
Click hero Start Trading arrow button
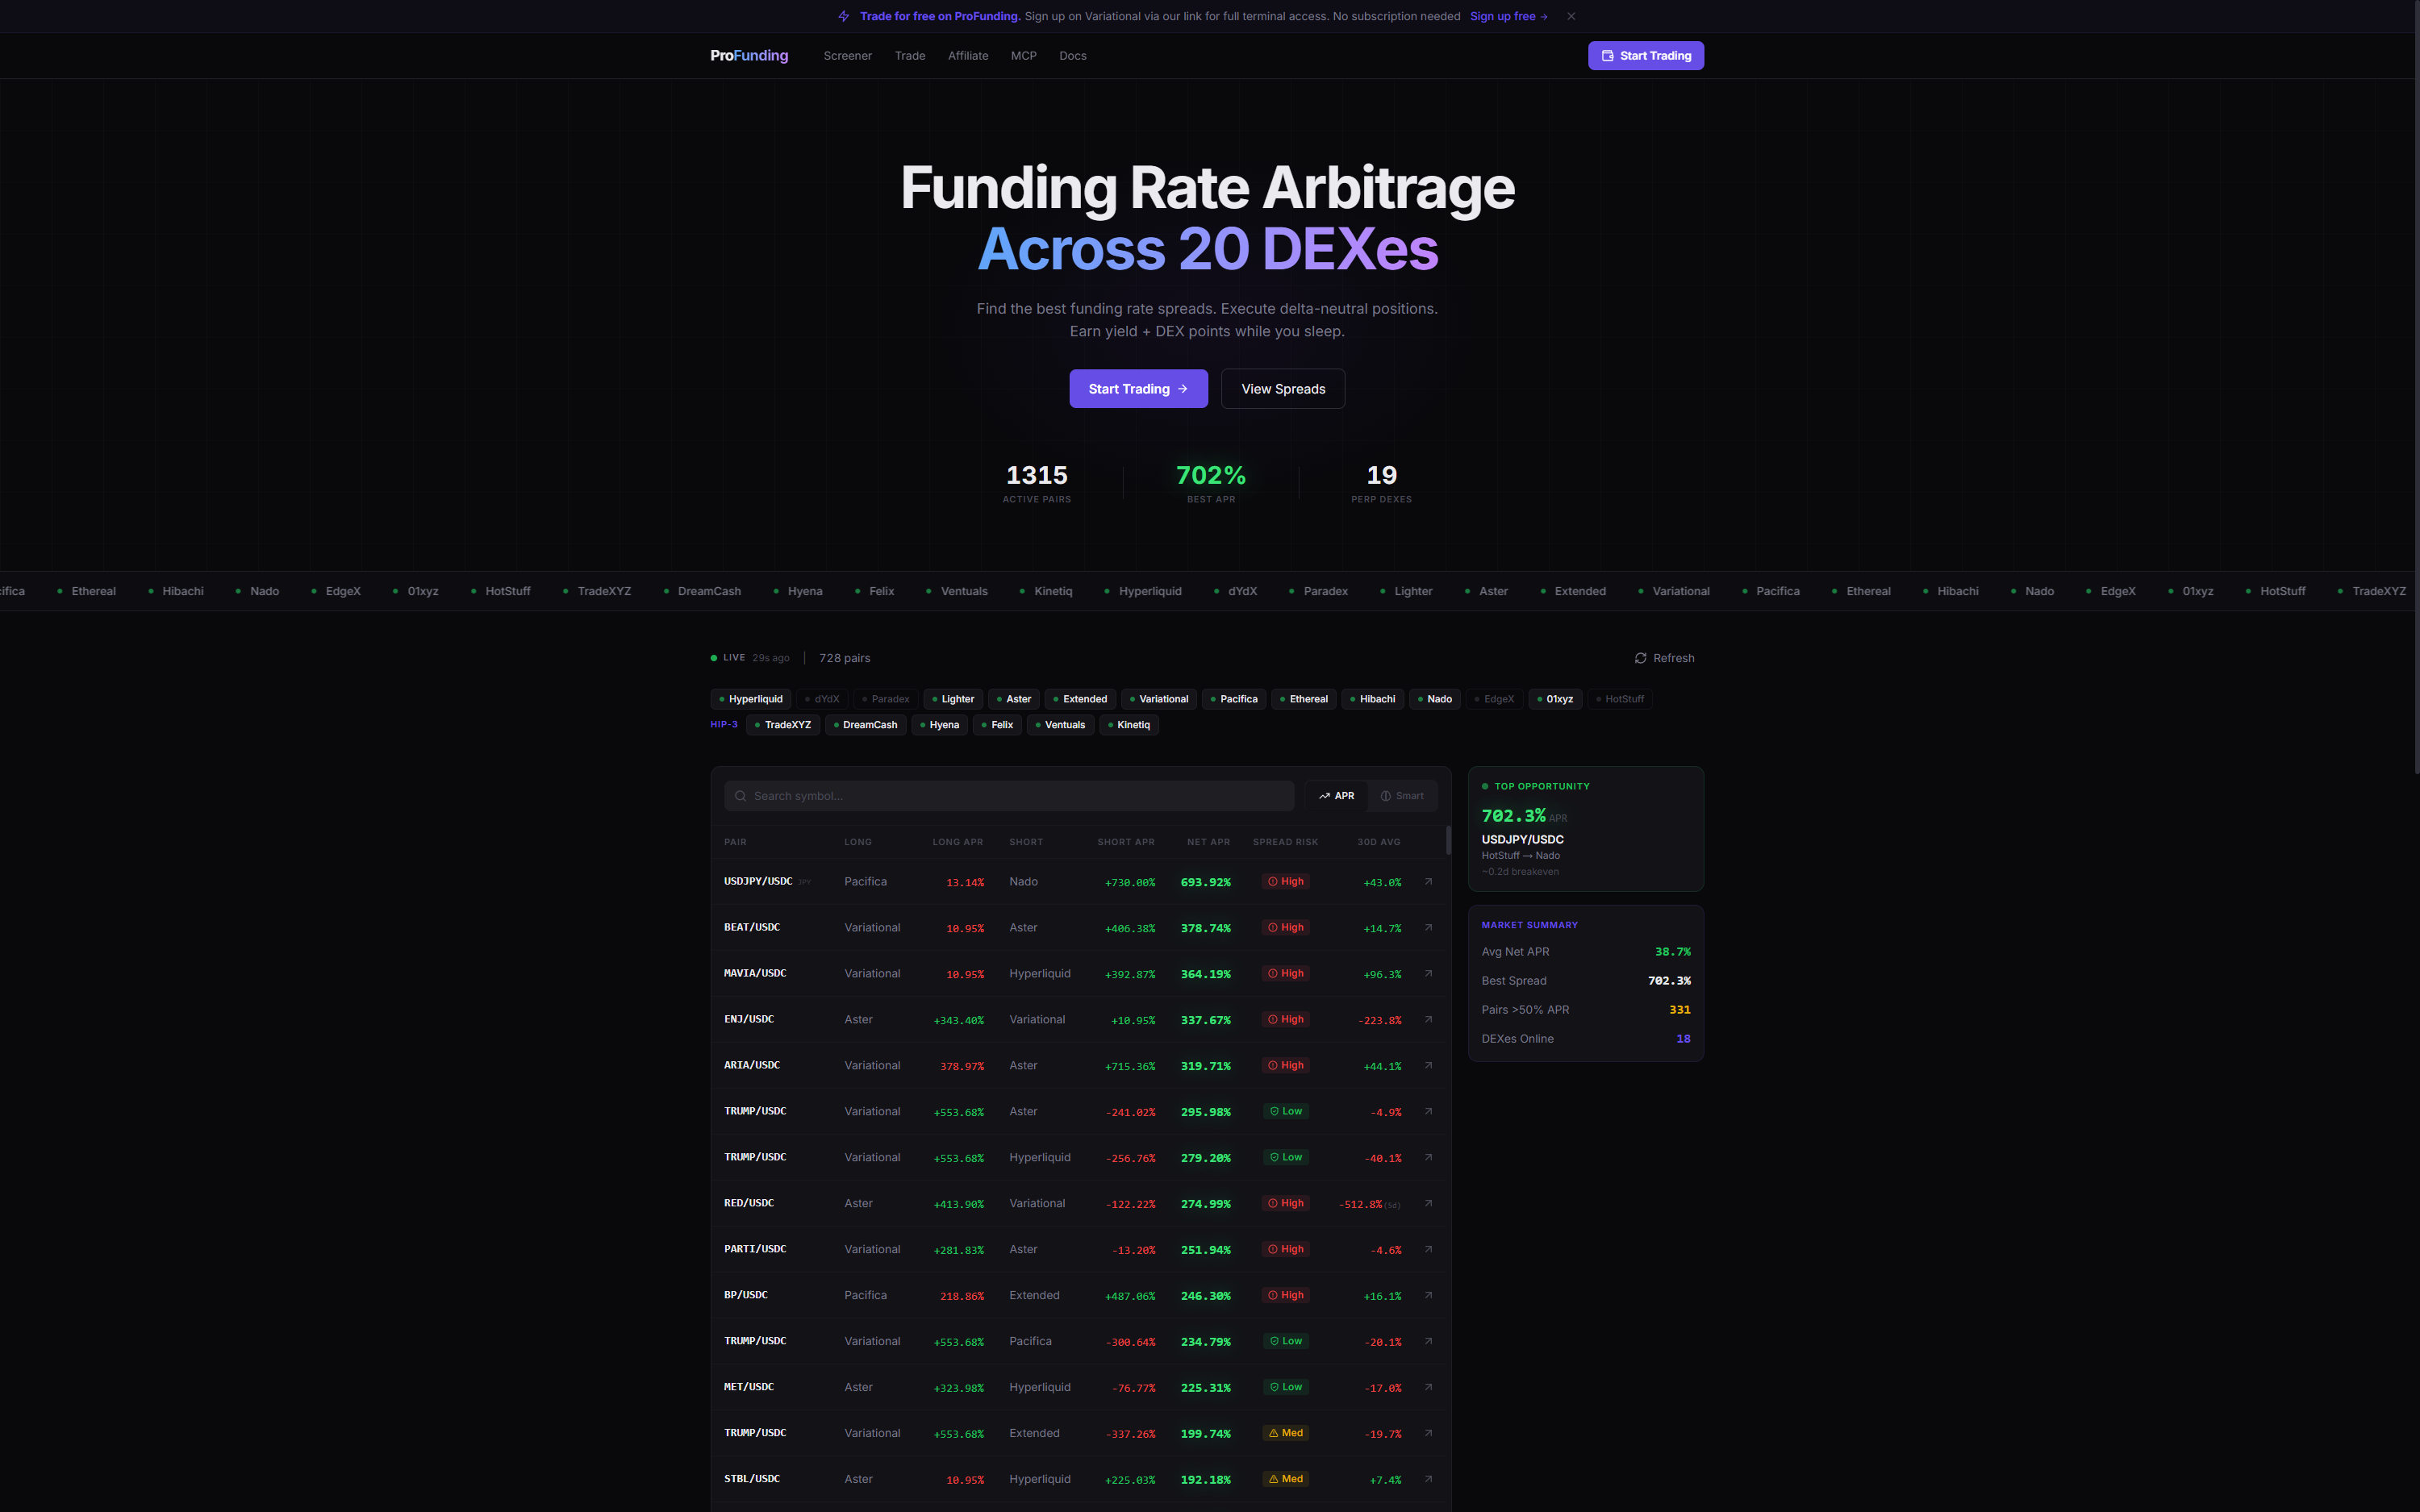(x=1138, y=389)
